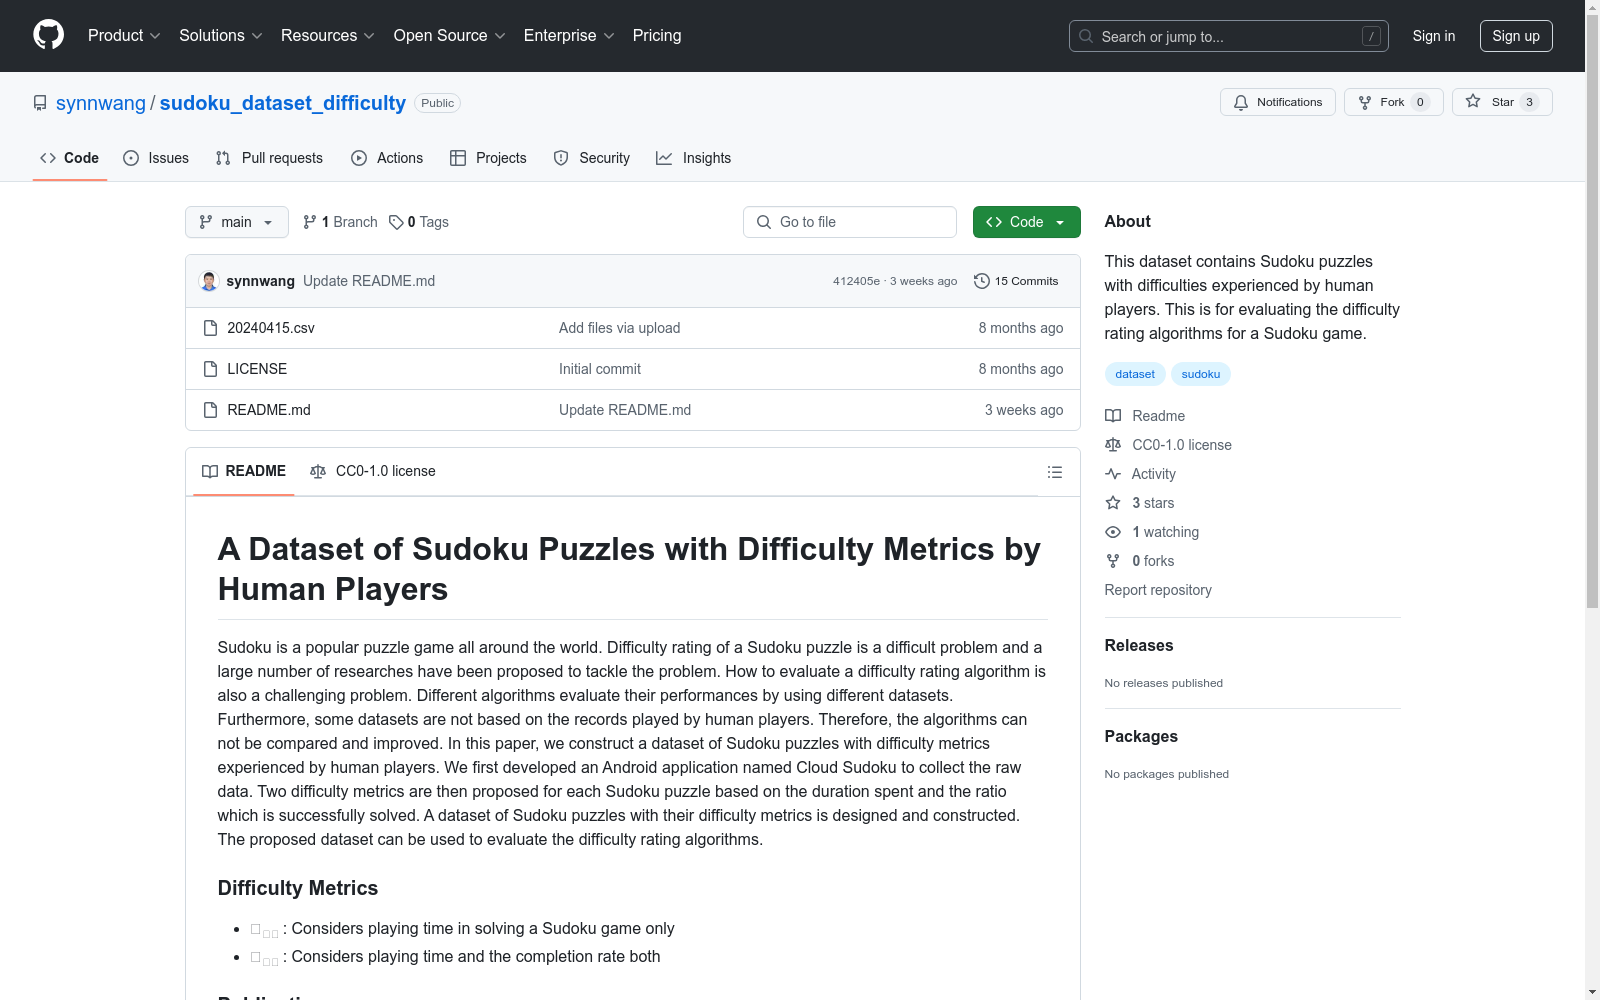Viewport: 1600px width, 1000px height.
Task: Open the Pricing menu item
Action: coord(657,36)
